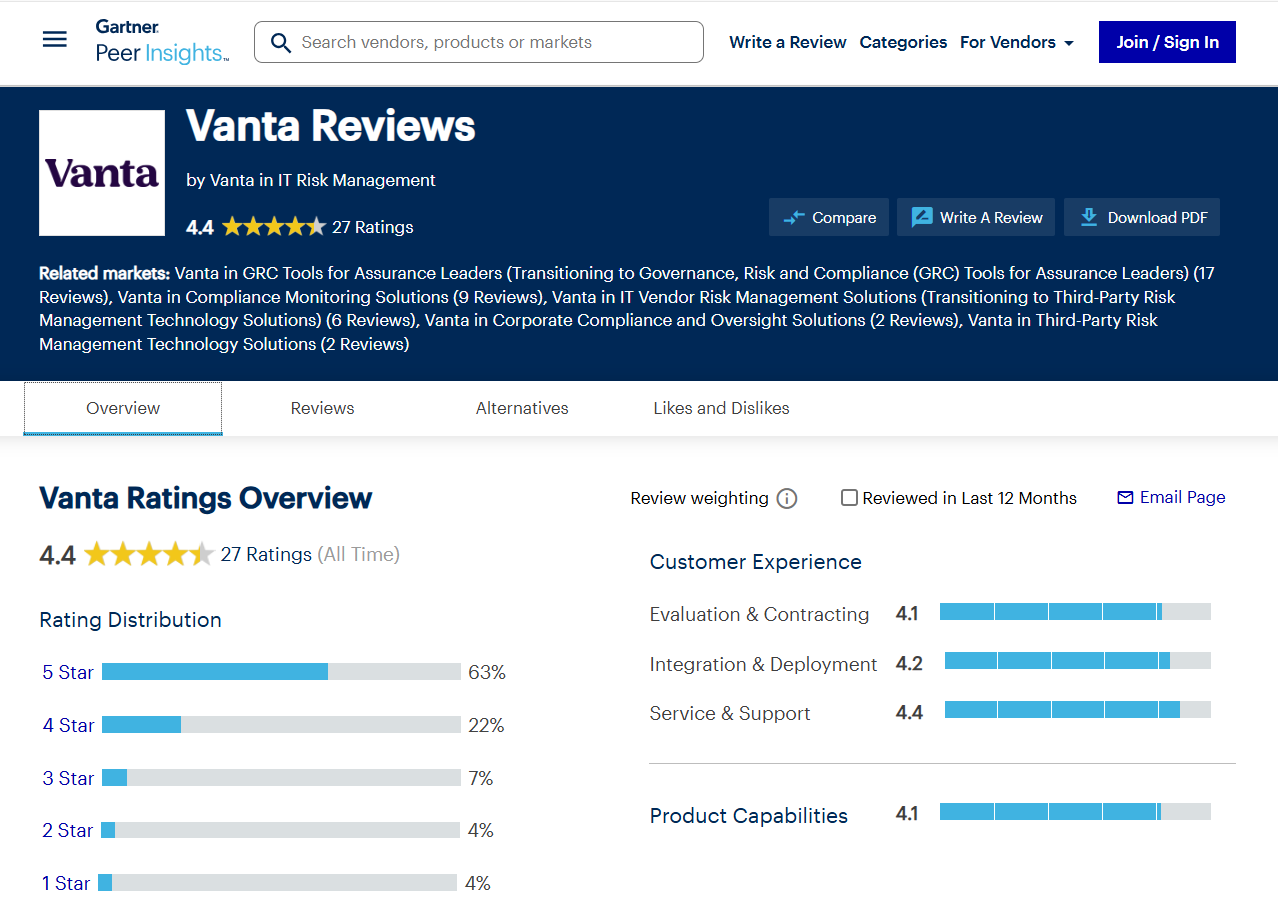
Task: Click the 5 Star distribution bar
Action: [281, 672]
